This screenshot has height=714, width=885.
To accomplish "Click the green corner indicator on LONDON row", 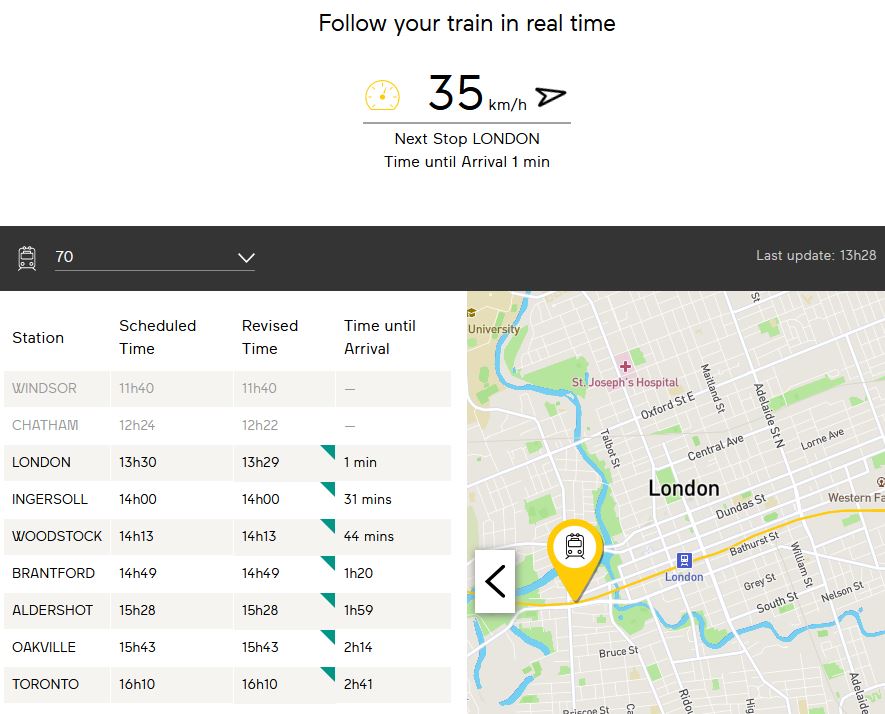I will point(327,452).
